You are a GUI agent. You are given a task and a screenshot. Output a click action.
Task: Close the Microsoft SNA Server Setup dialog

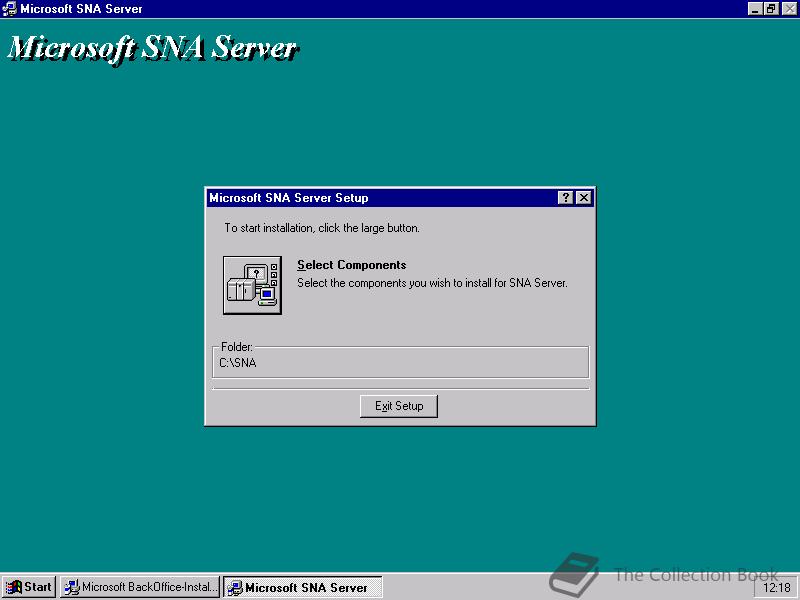(584, 198)
